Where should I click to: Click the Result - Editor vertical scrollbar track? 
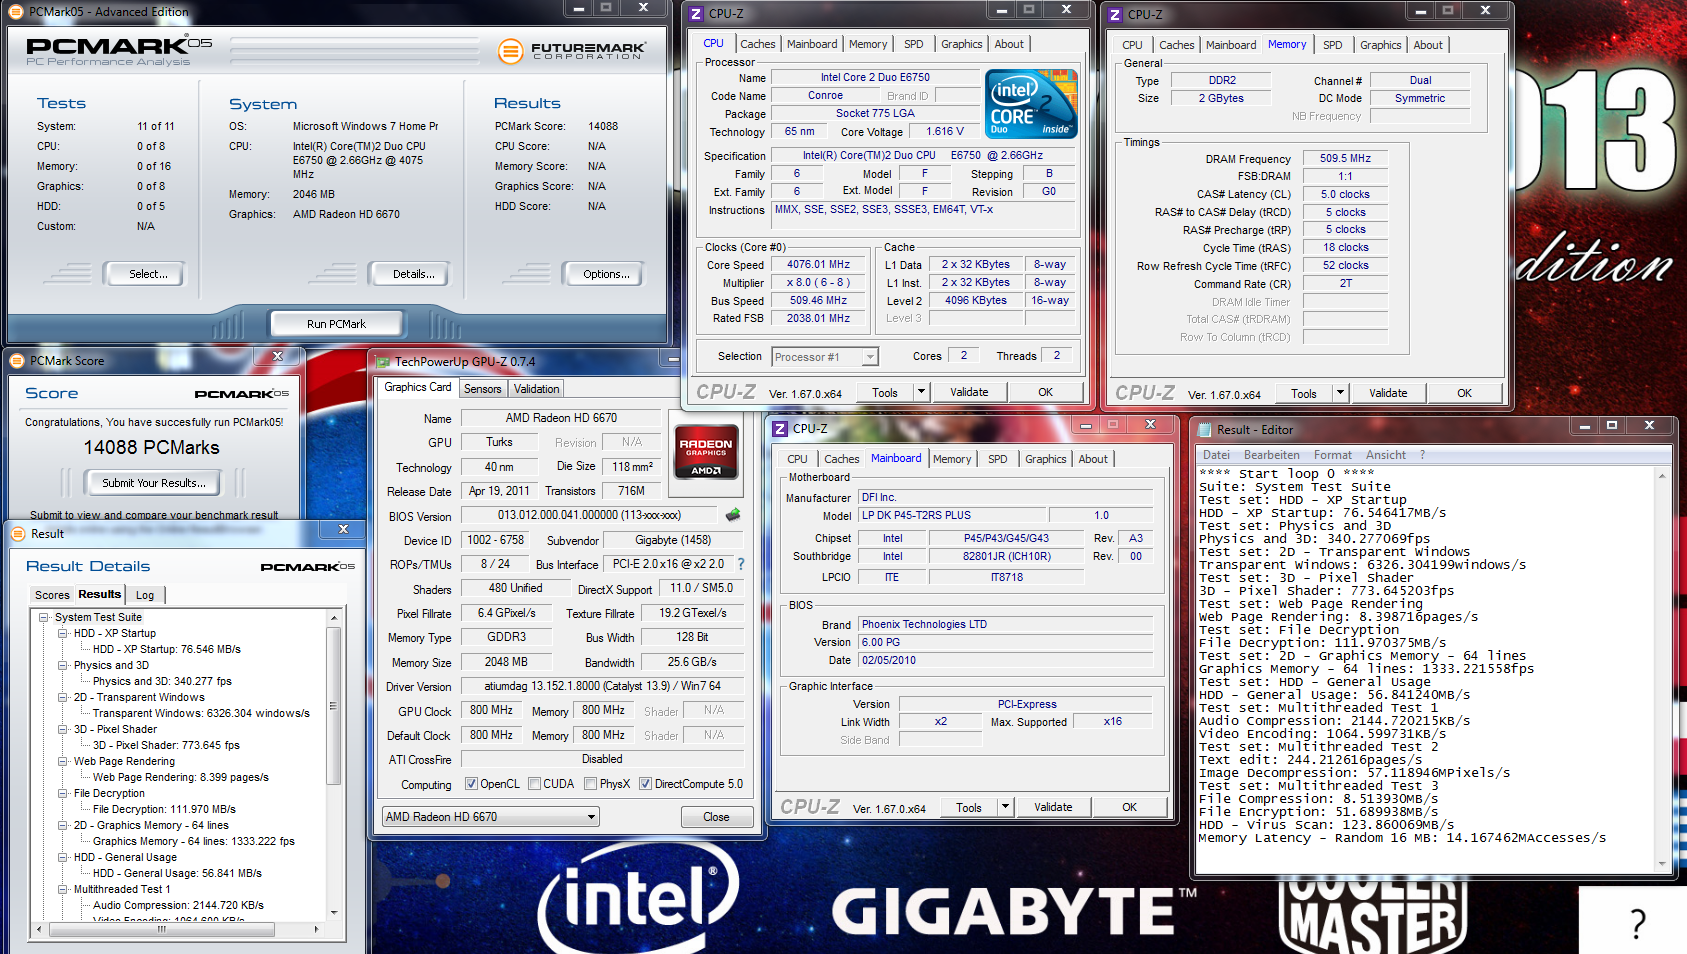(x=1662, y=670)
